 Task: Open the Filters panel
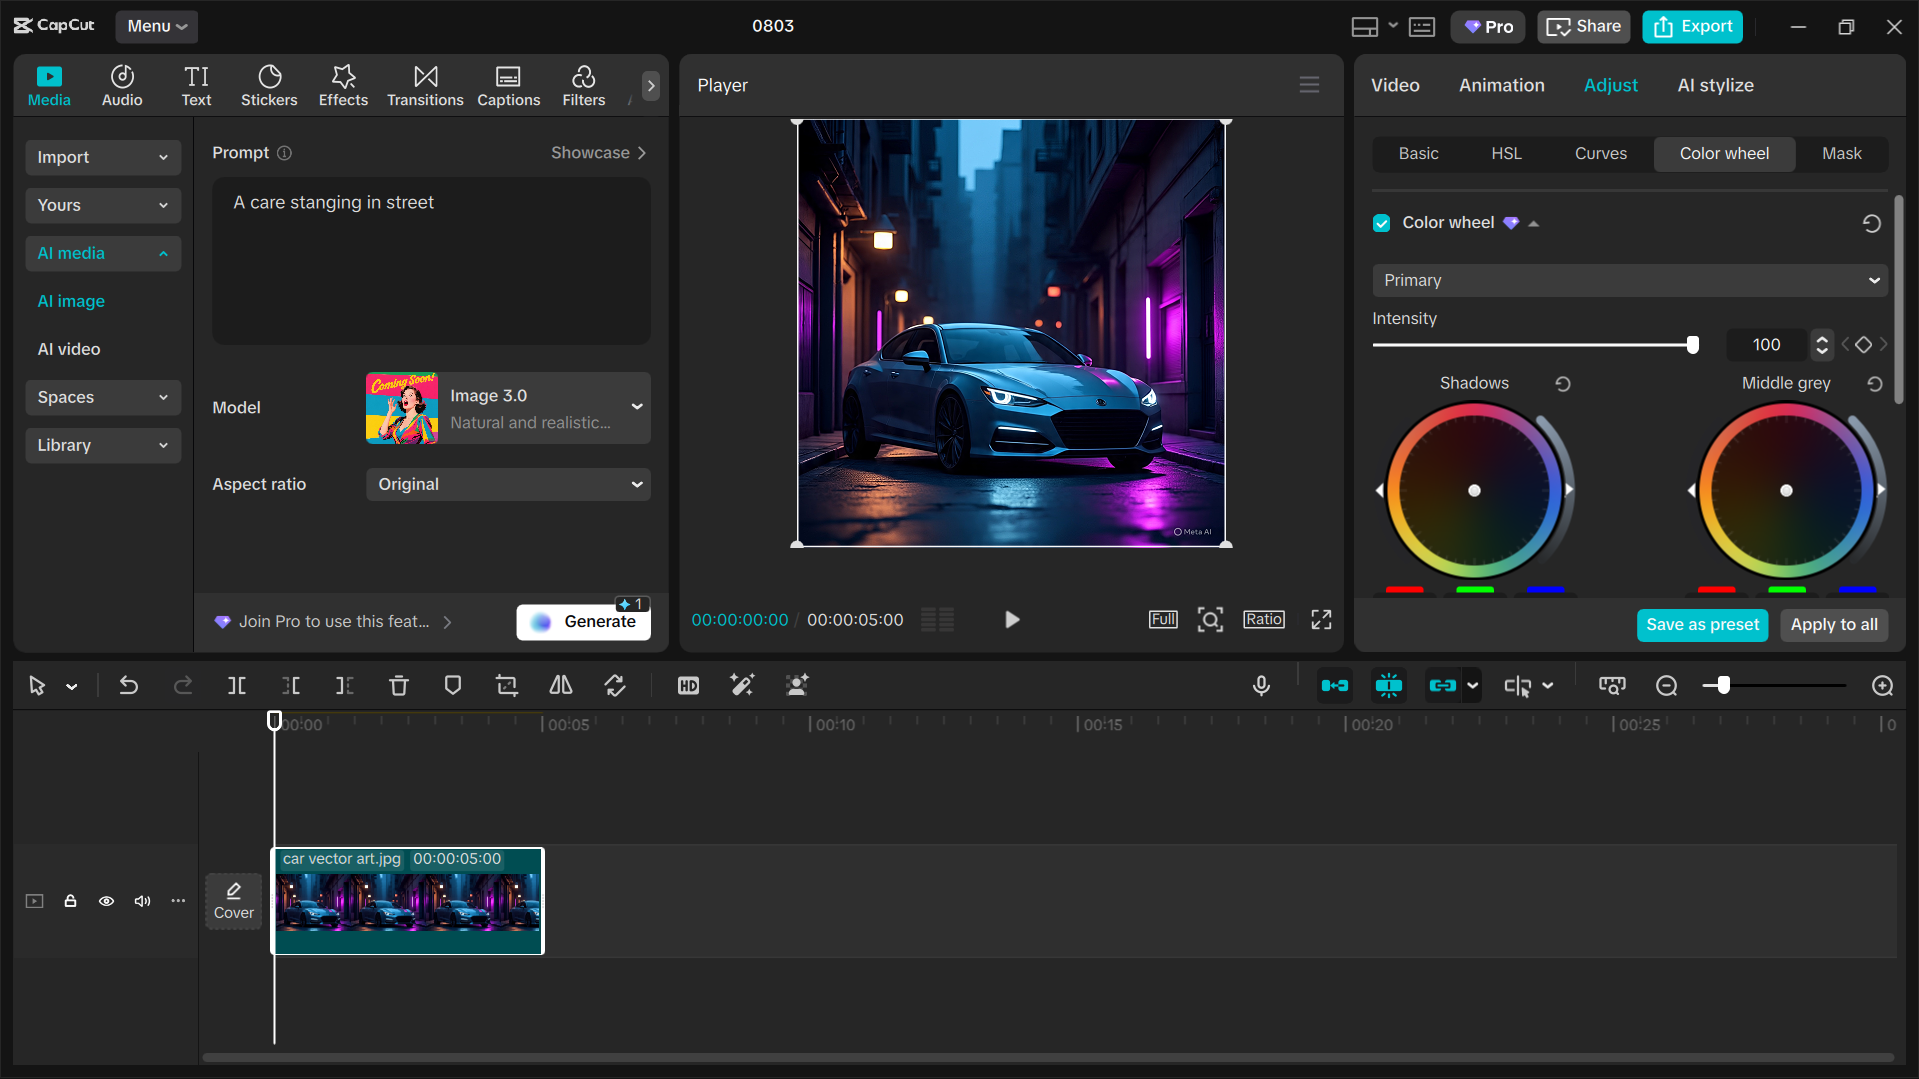pos(583,85)
